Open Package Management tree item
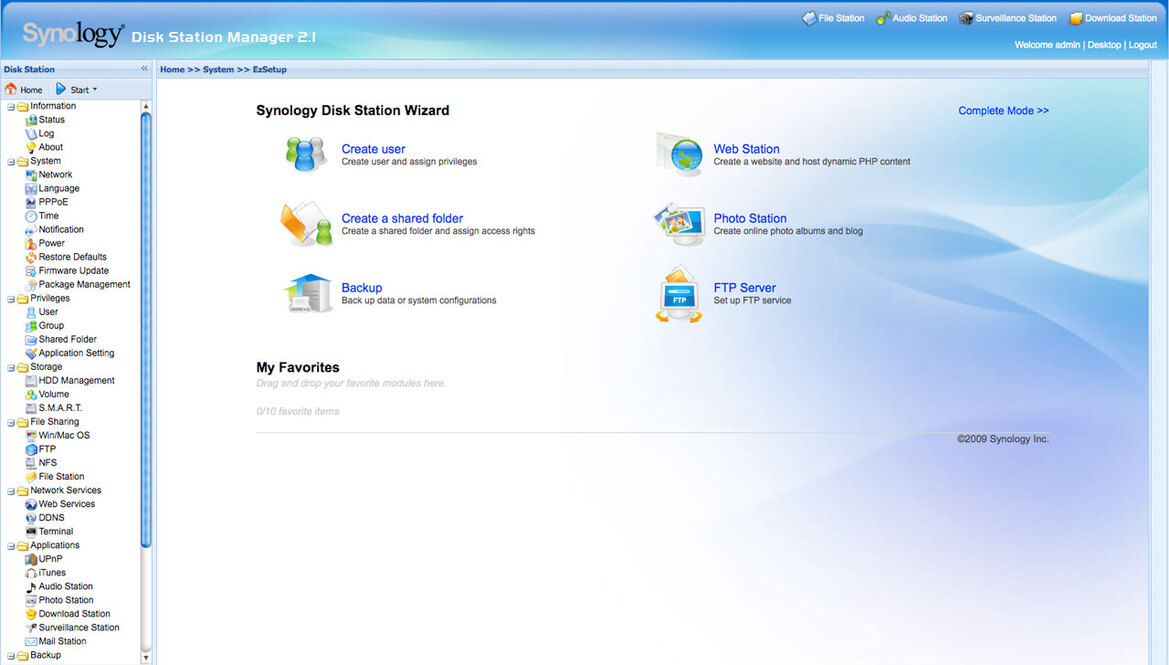Screen dimensions: 1169x665 (84, 285)
